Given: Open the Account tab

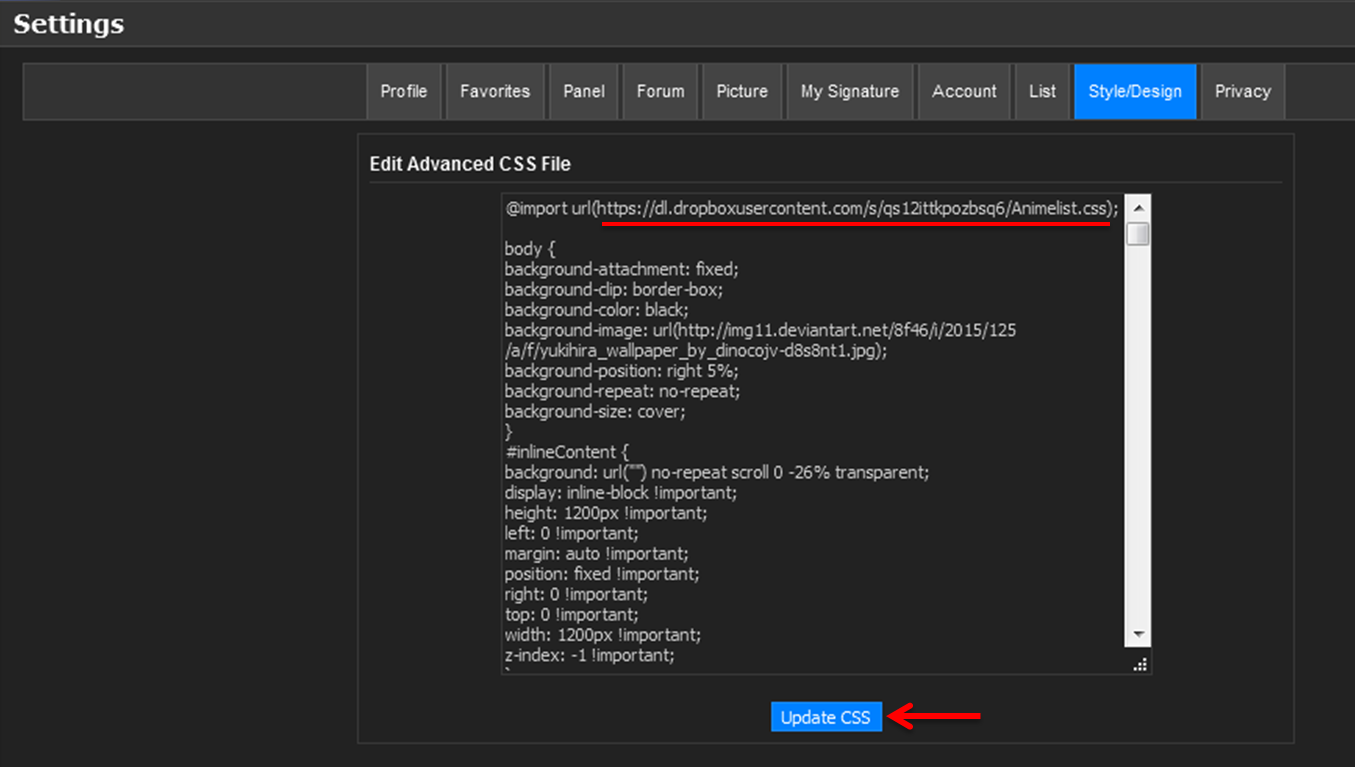Looking at the screenshot, I should tap(964, 91).
